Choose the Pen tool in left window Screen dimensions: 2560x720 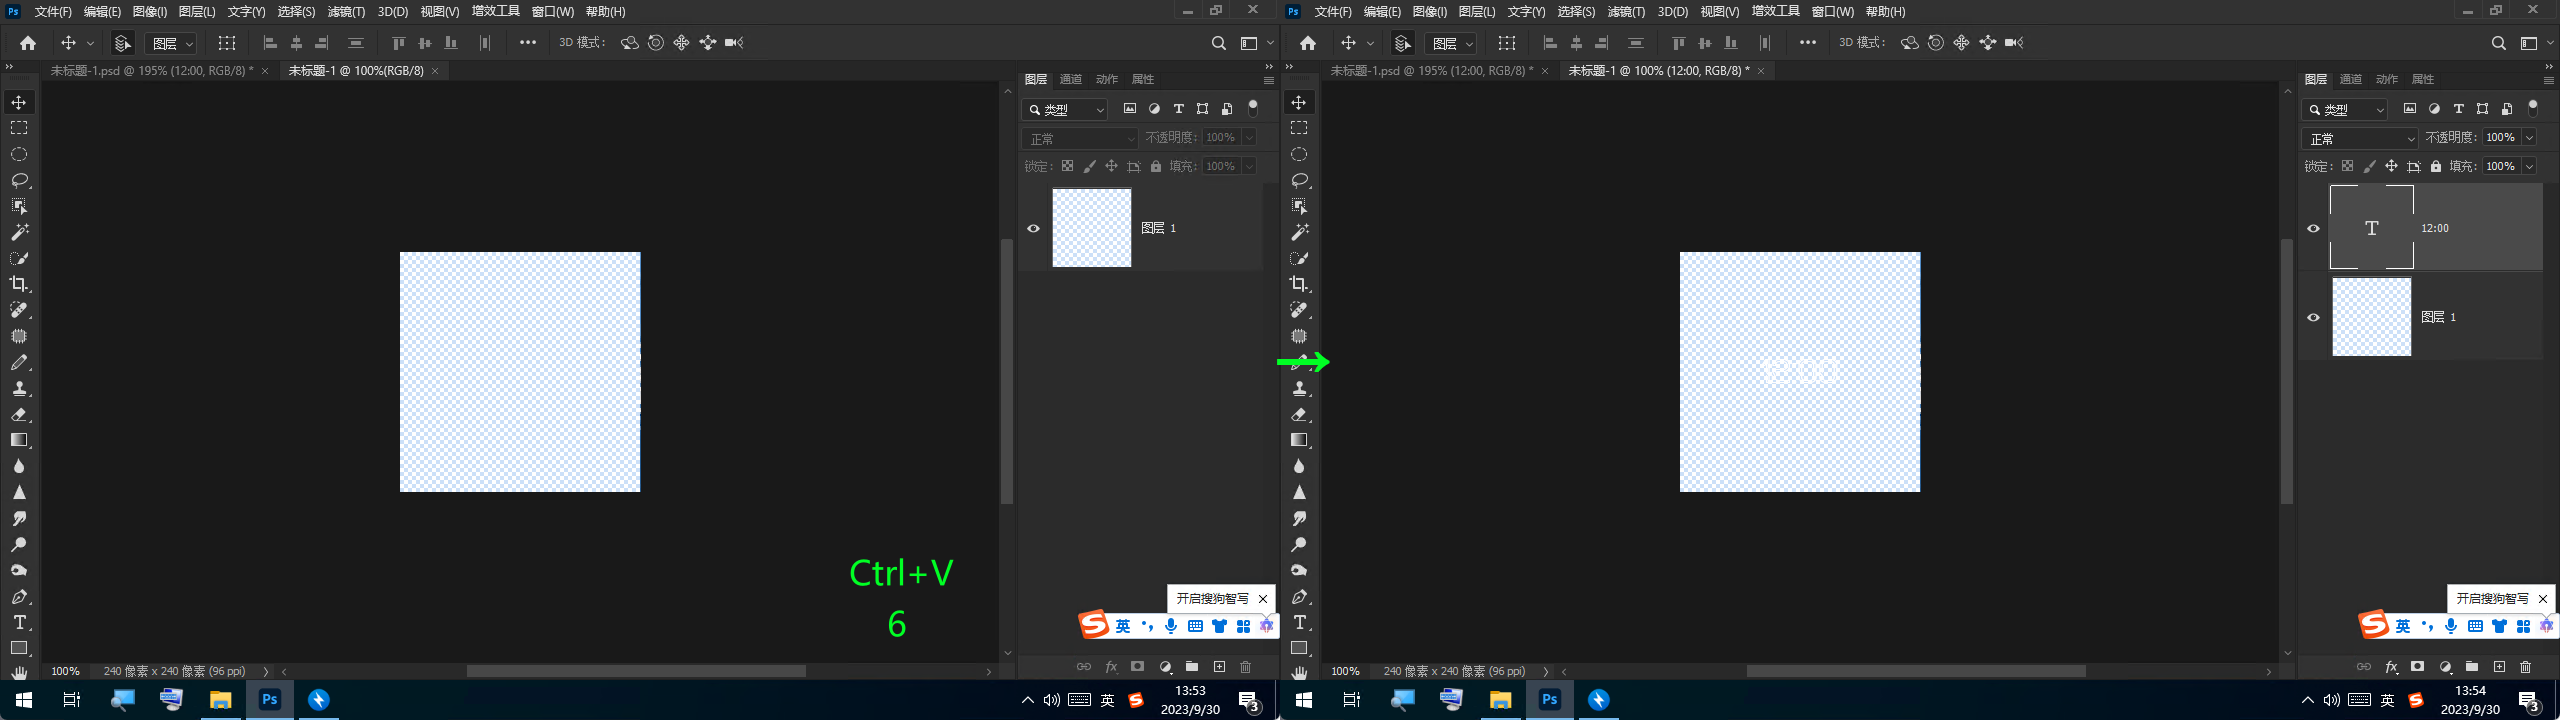[x=19, y=597]
